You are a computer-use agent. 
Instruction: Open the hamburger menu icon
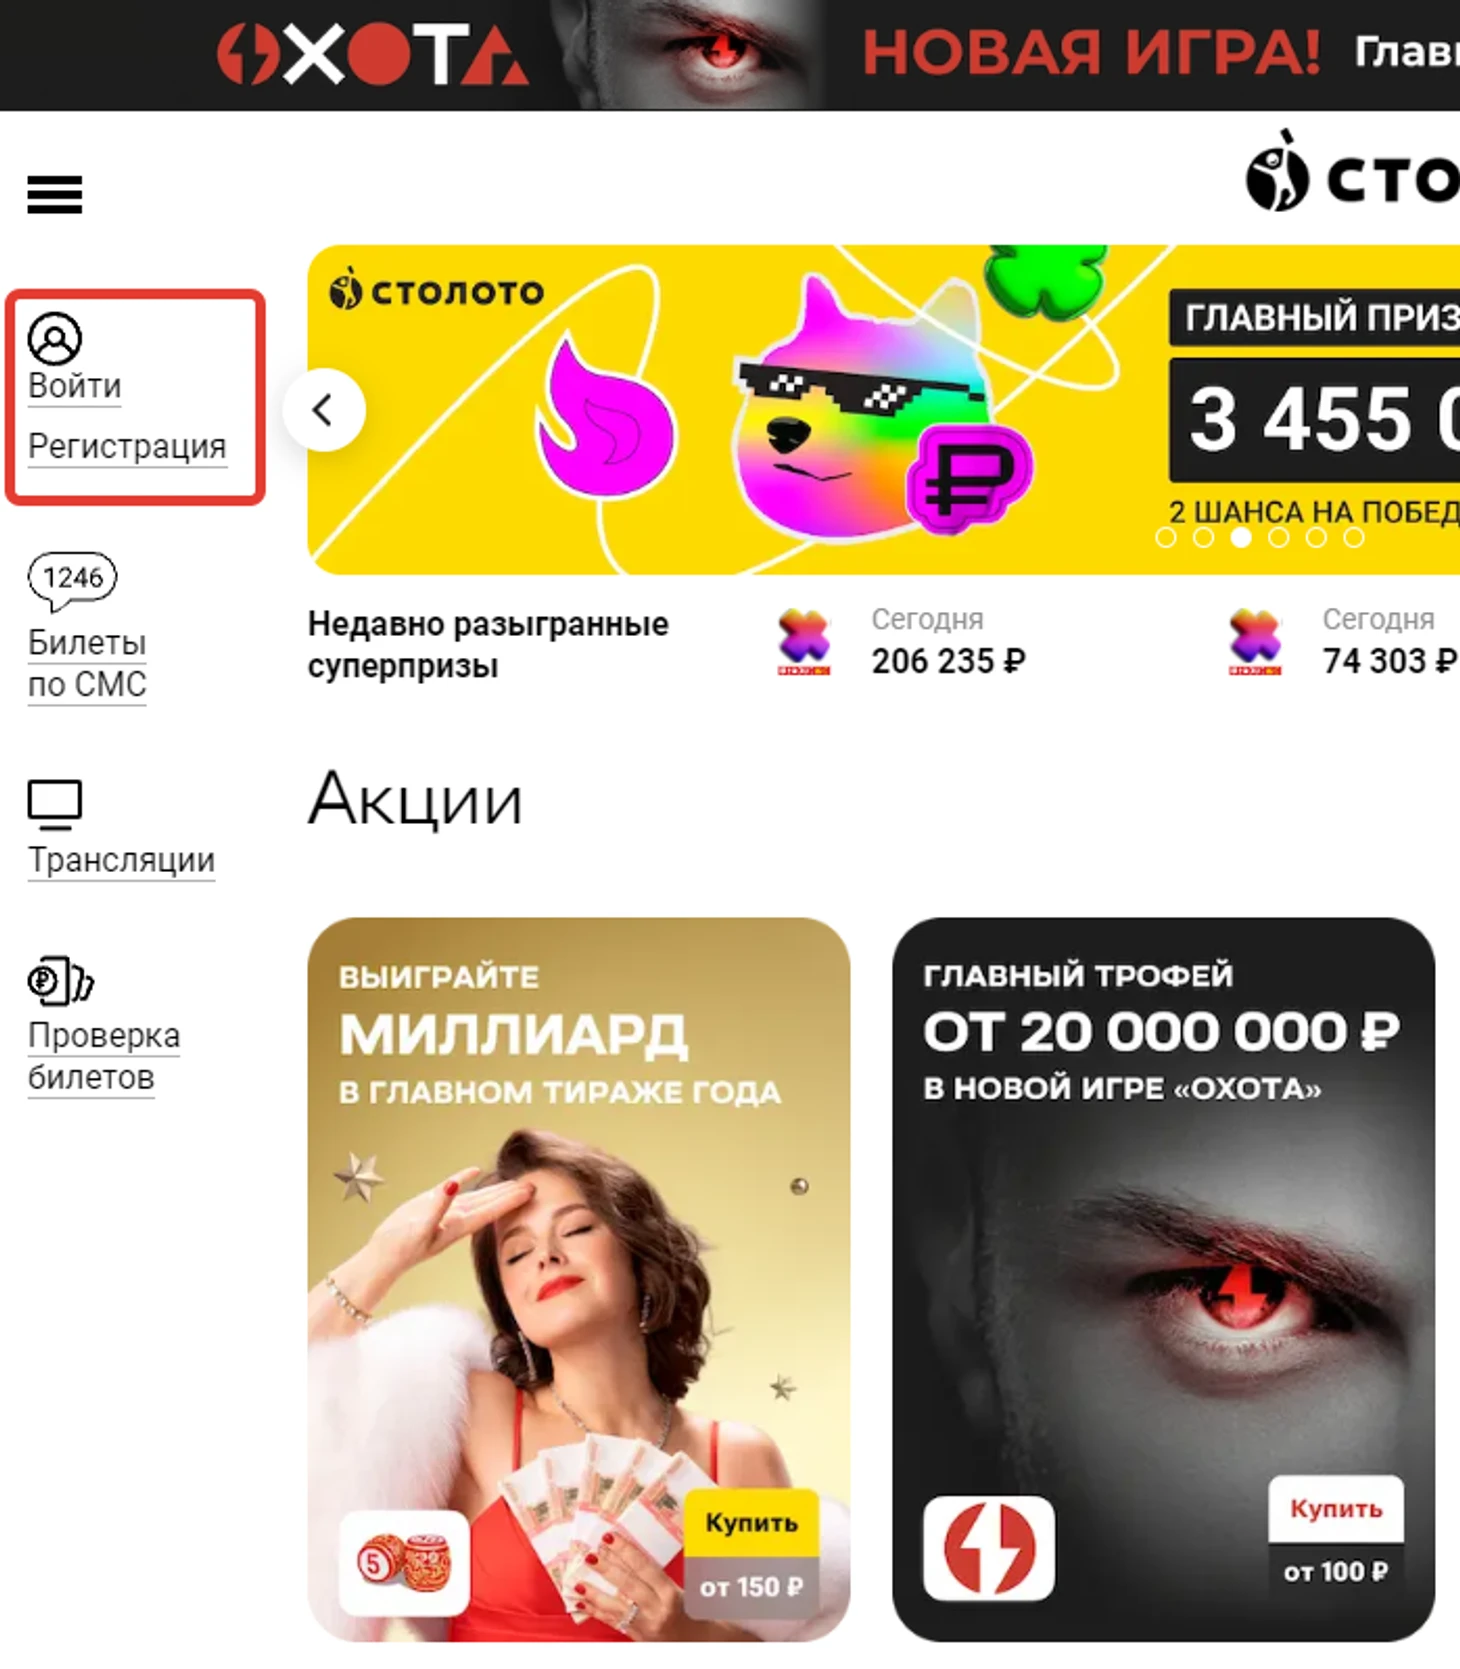(55, 194)
